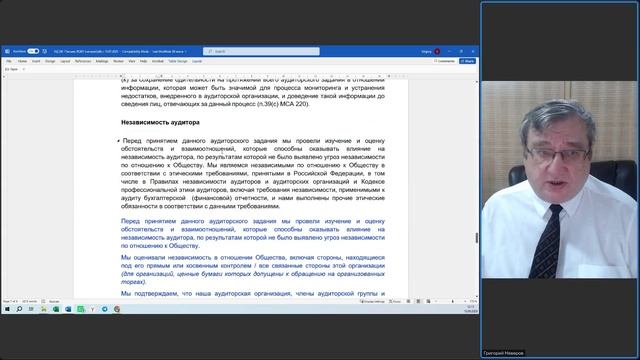This screenshot has width=640, height=360.
Task: Select Web Layout view icon
Action: click(428, 301)
